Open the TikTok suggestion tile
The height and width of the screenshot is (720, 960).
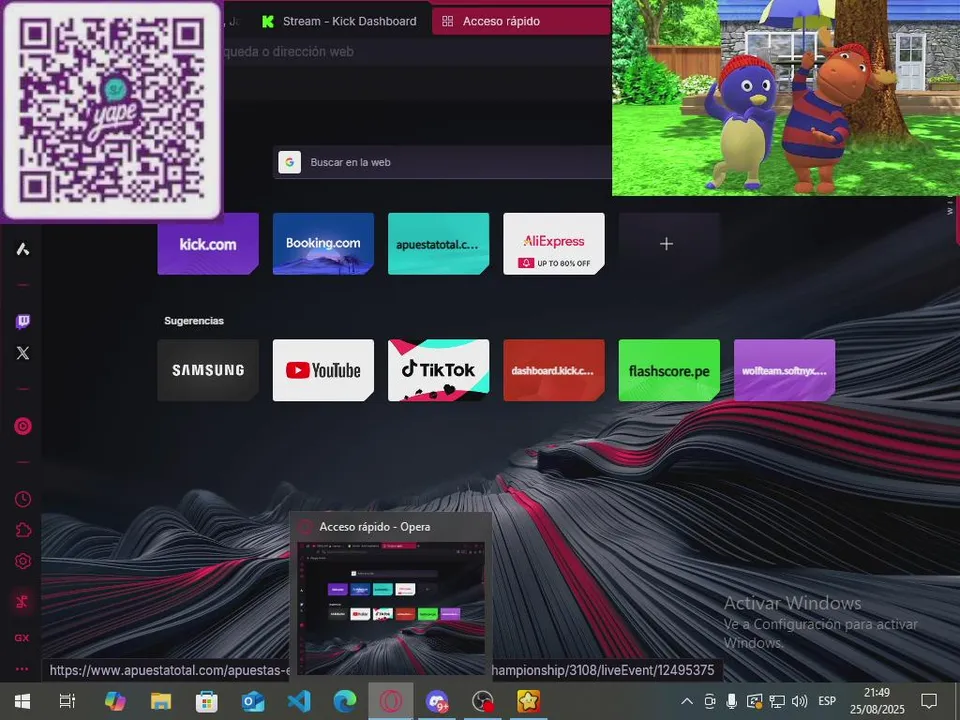tap(438, 370)
